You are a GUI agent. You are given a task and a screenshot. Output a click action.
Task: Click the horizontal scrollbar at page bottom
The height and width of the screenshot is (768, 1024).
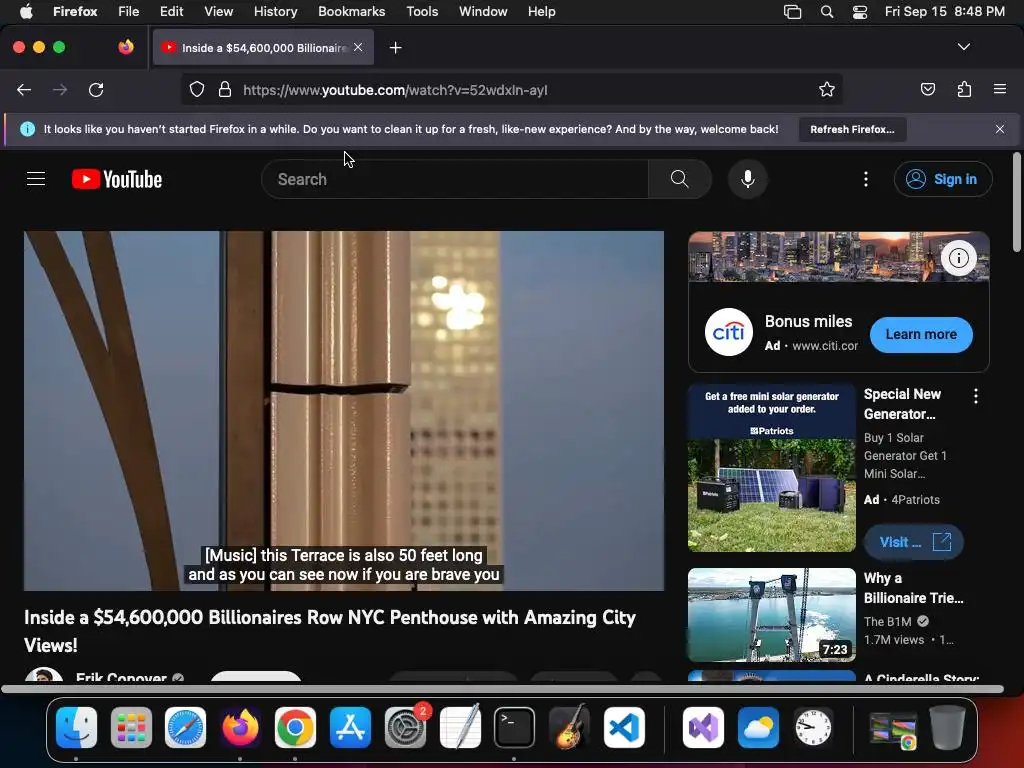[502, 689]
